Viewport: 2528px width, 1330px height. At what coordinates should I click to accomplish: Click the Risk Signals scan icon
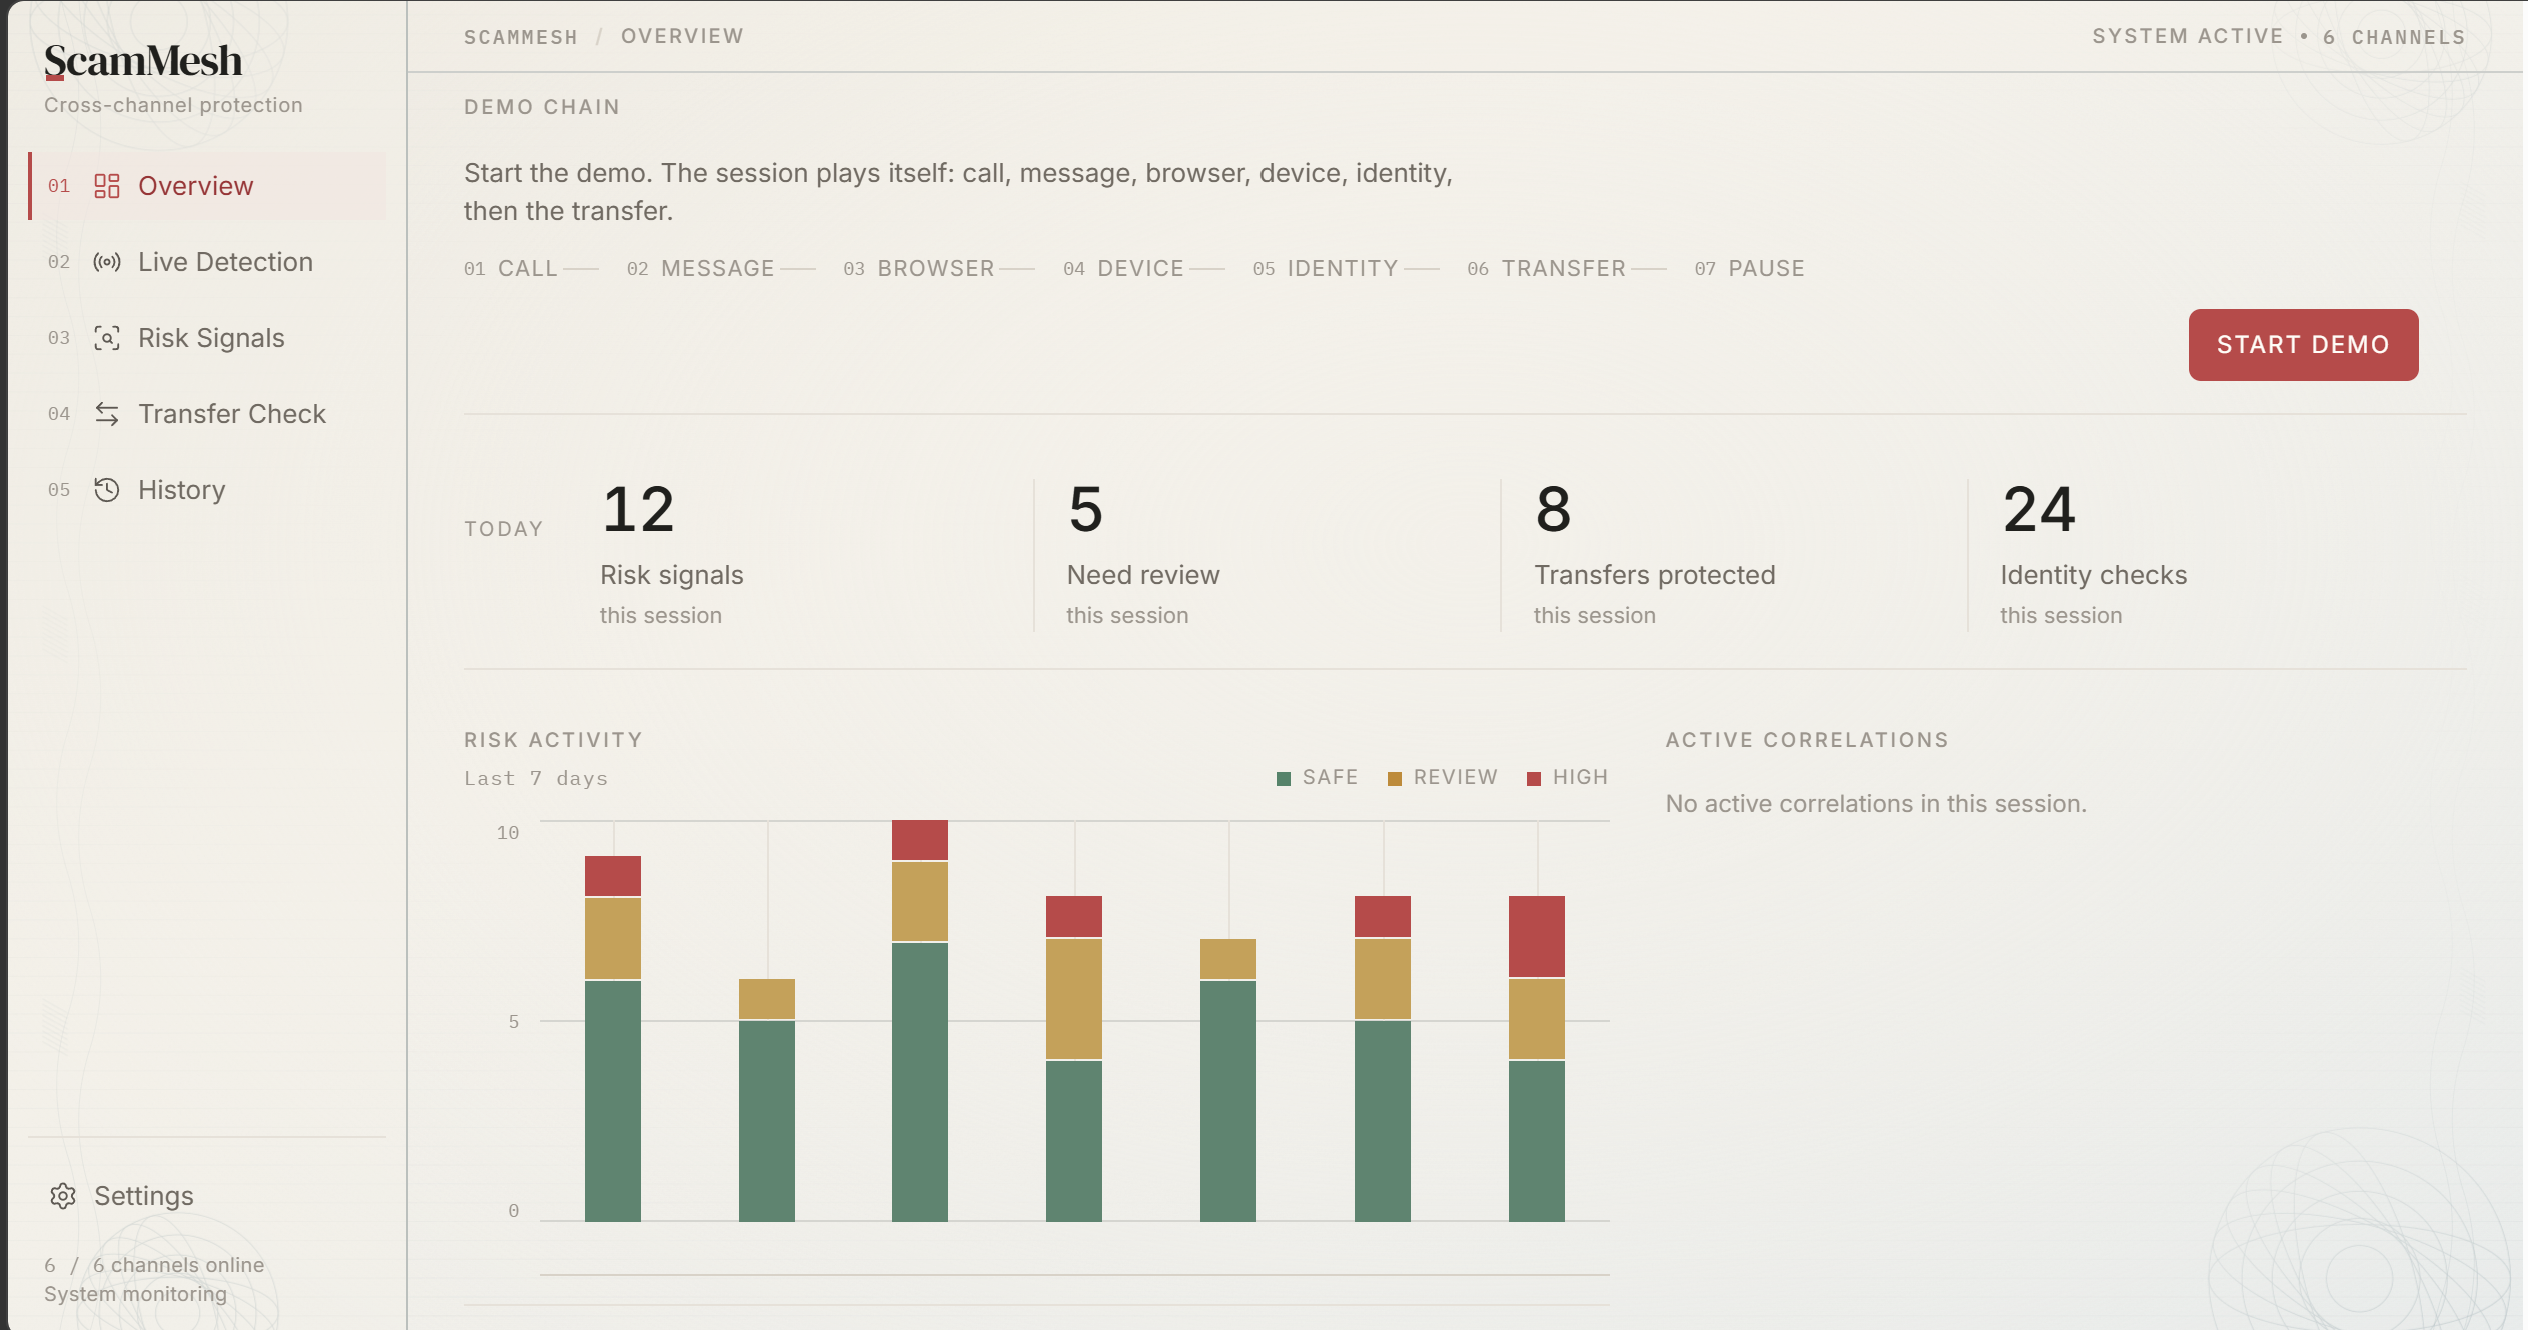click(107, 338)
